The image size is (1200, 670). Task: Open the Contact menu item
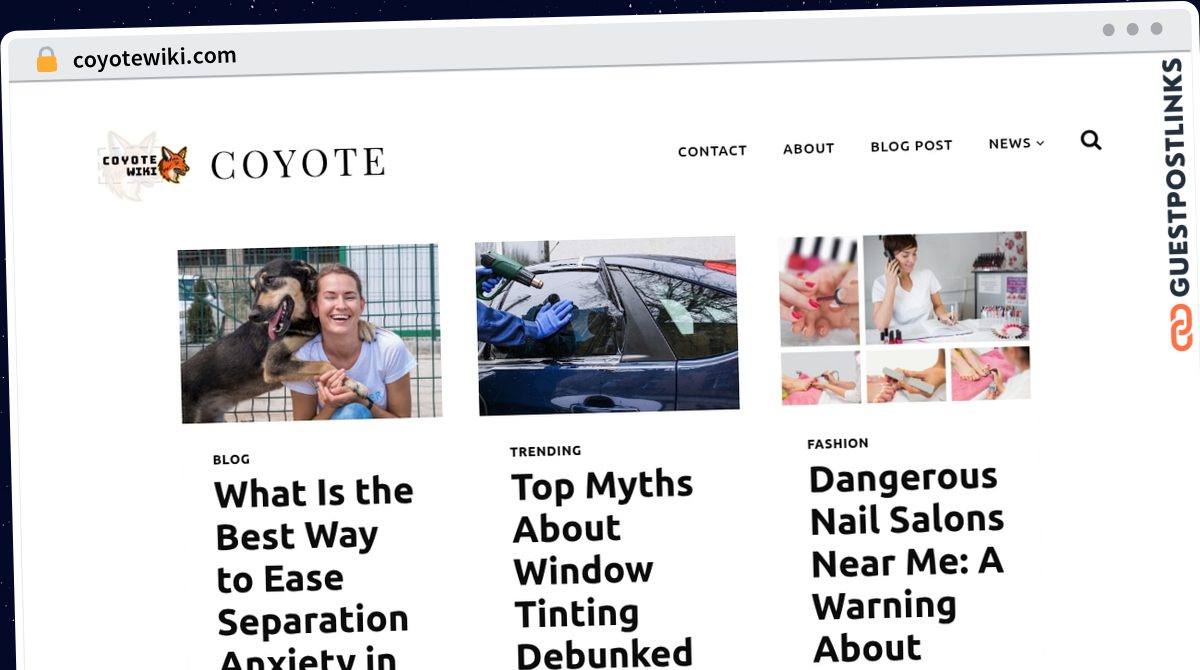pyautogui.click(x=712, y=151)
